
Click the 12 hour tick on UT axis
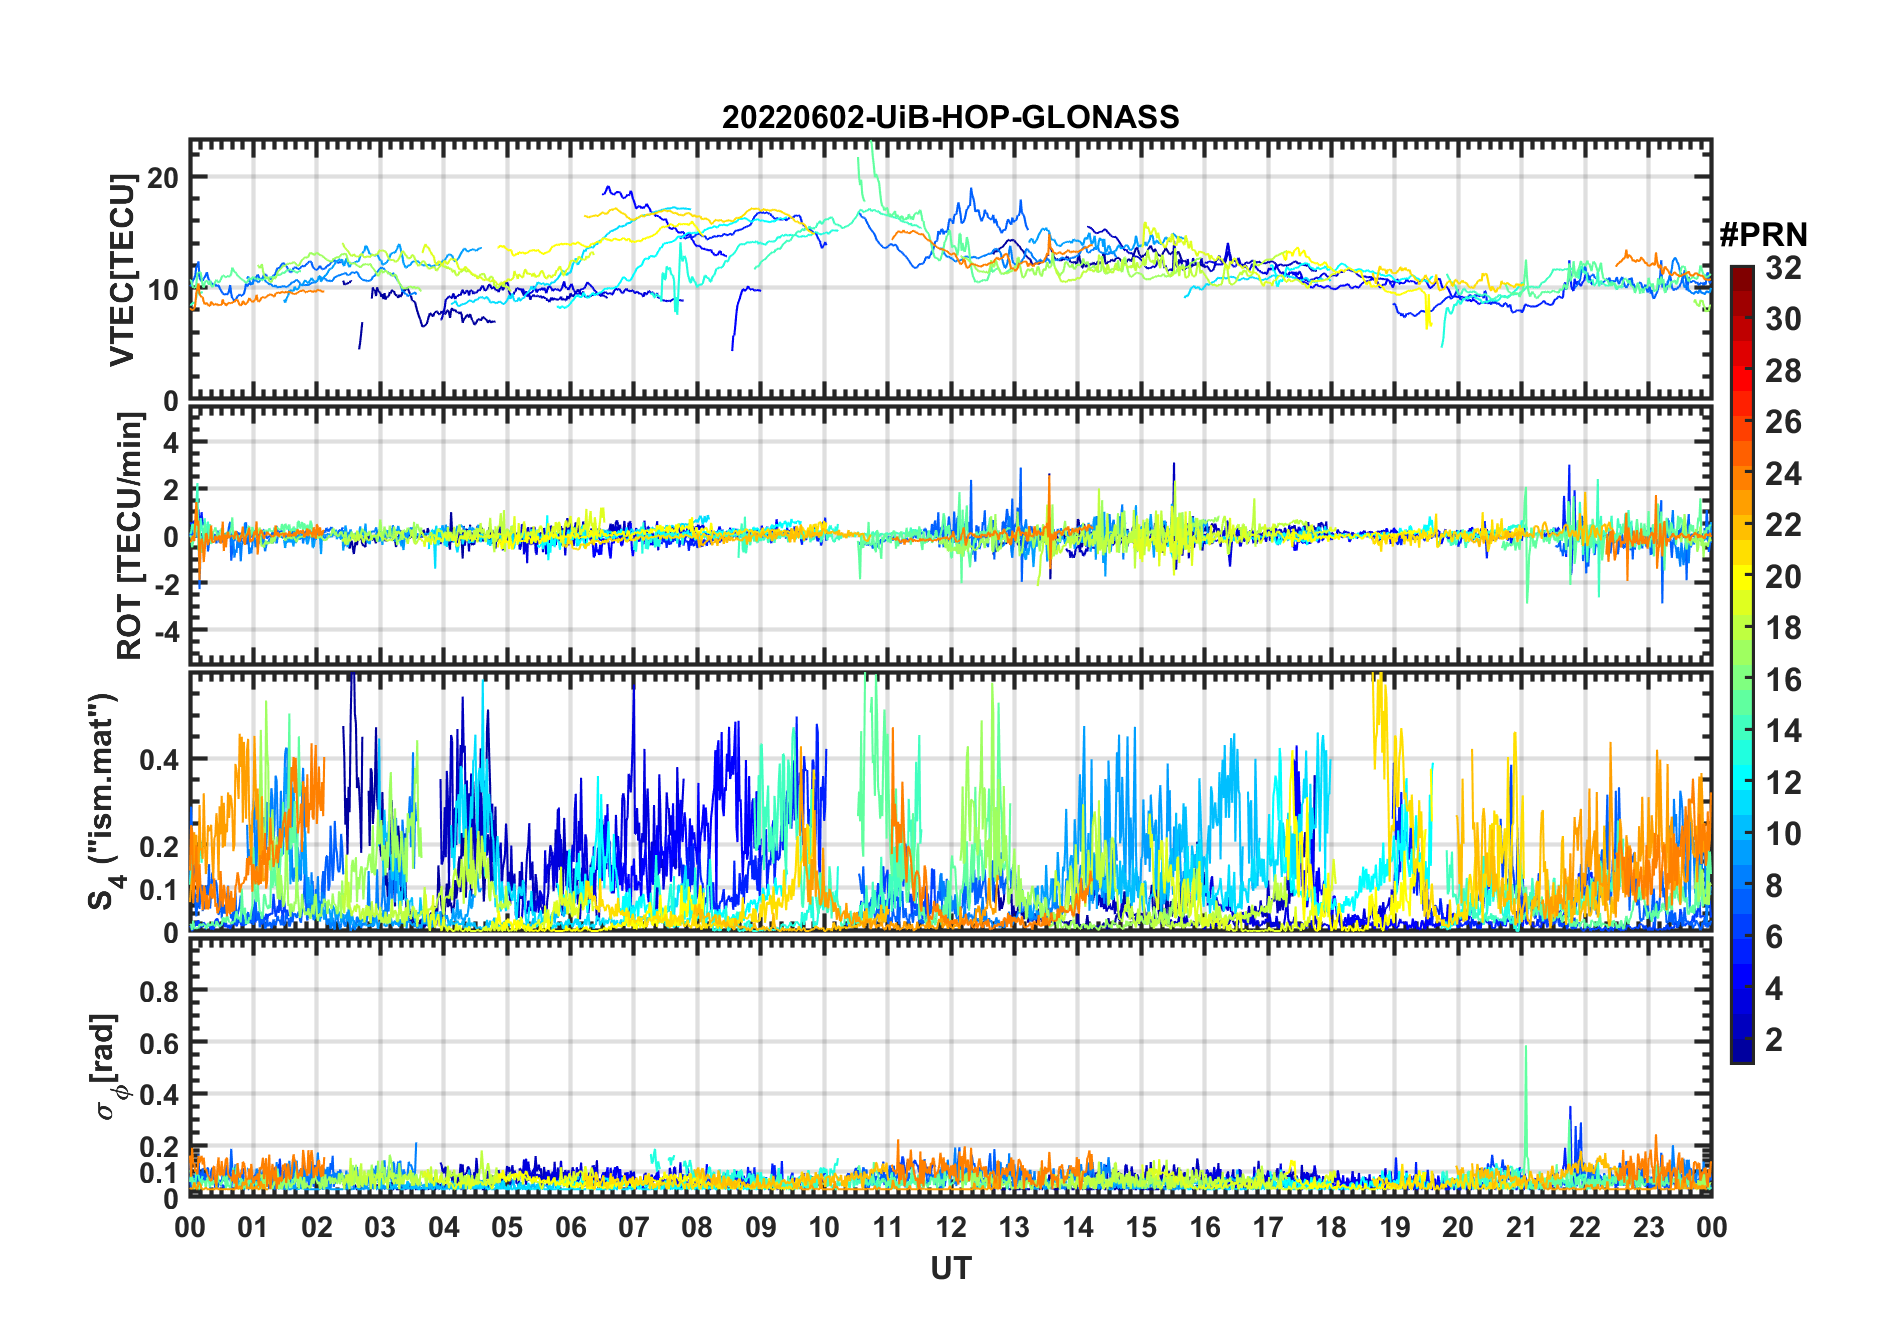pos(950,1228)
